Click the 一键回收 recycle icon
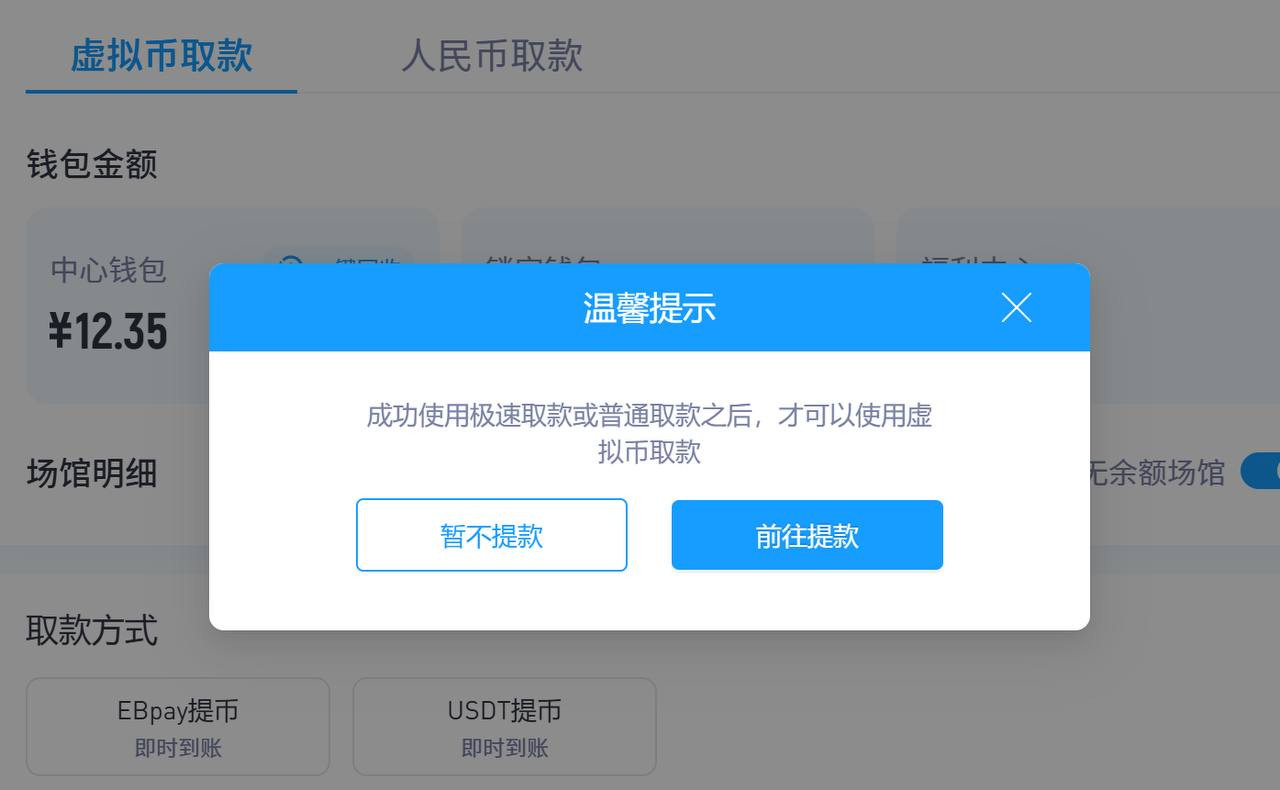The height and width of the screenshot is (790, 1280). [290, 265]
